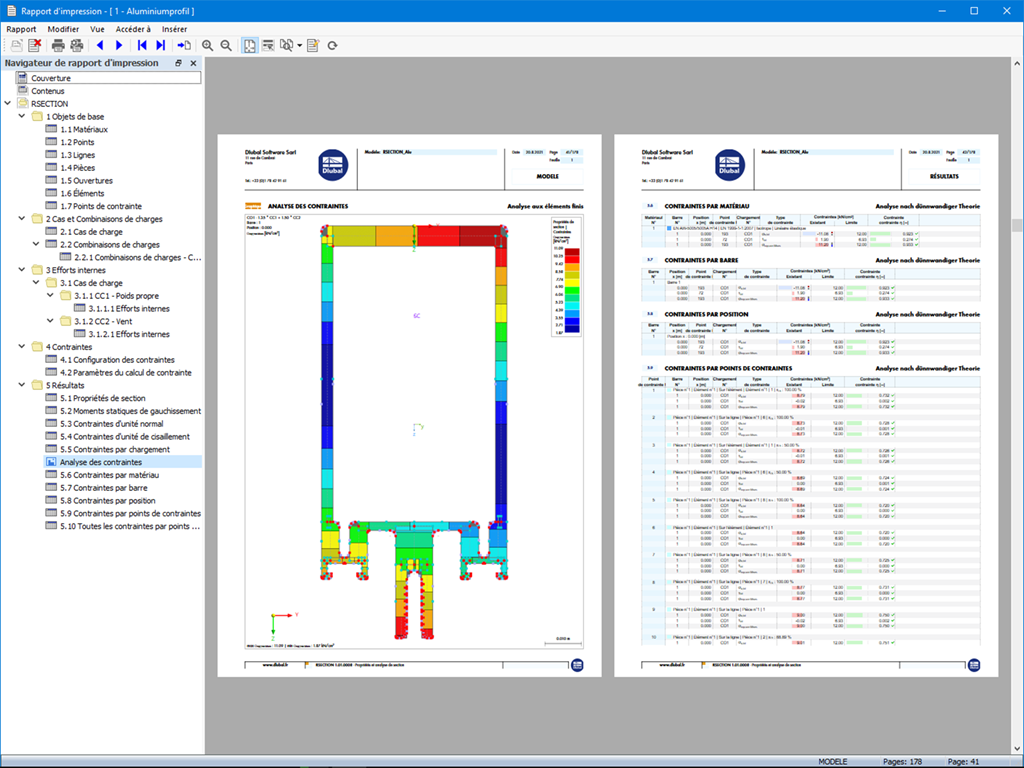Jump to last page icon
The width and height of the screenshot is (1024, 768).
pyautogui.click(x=161, y=45)
